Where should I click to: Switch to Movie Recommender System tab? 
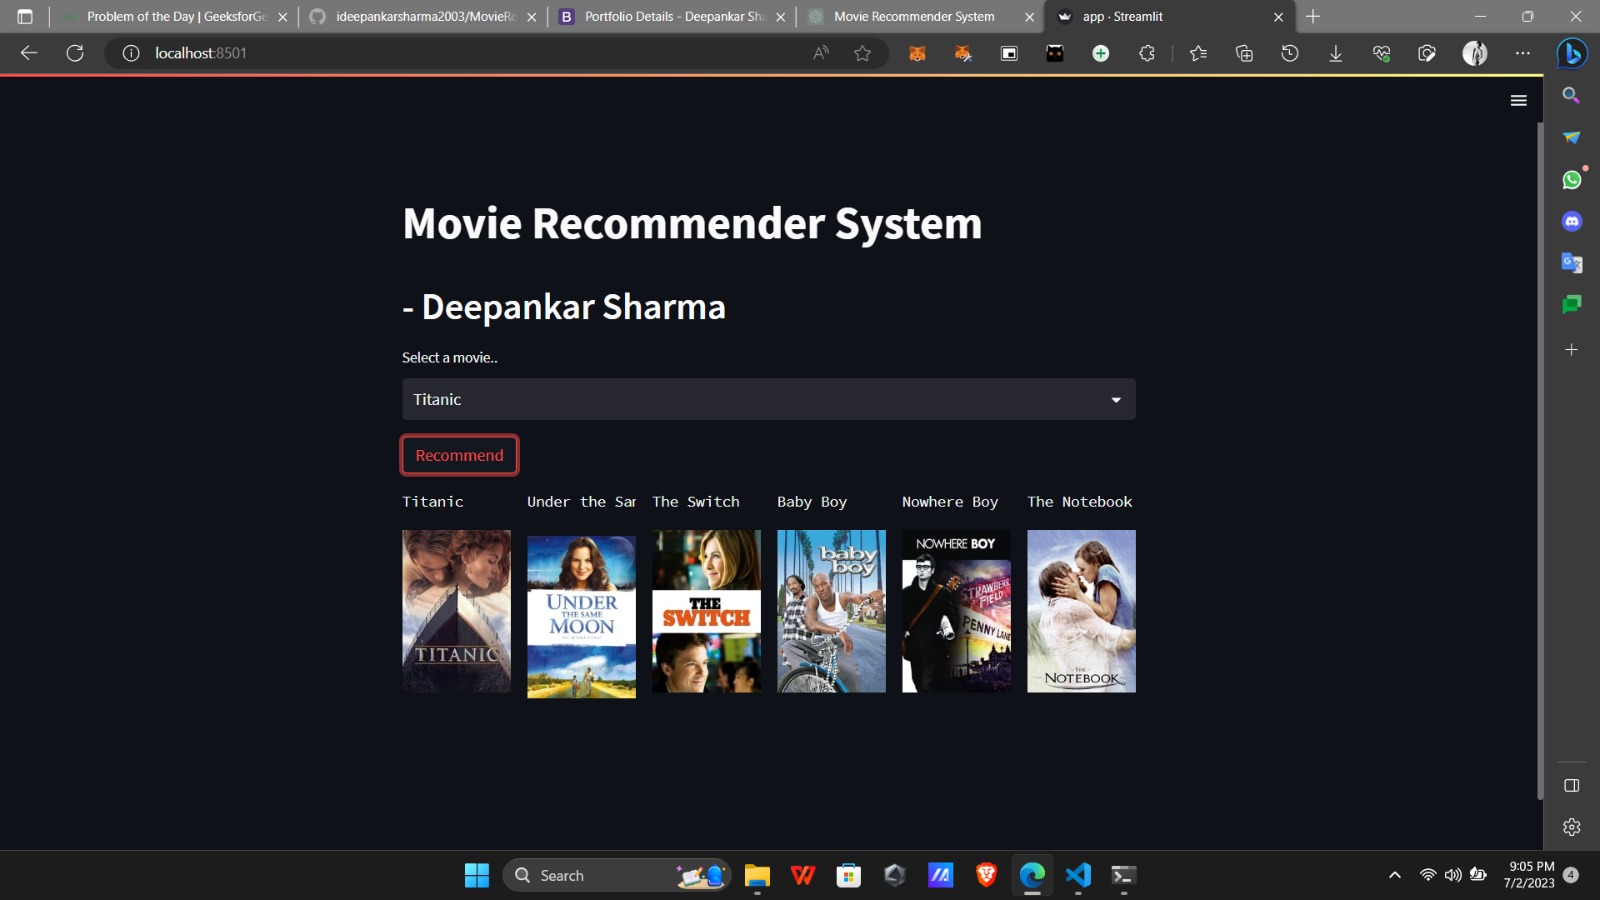[921, 17]
